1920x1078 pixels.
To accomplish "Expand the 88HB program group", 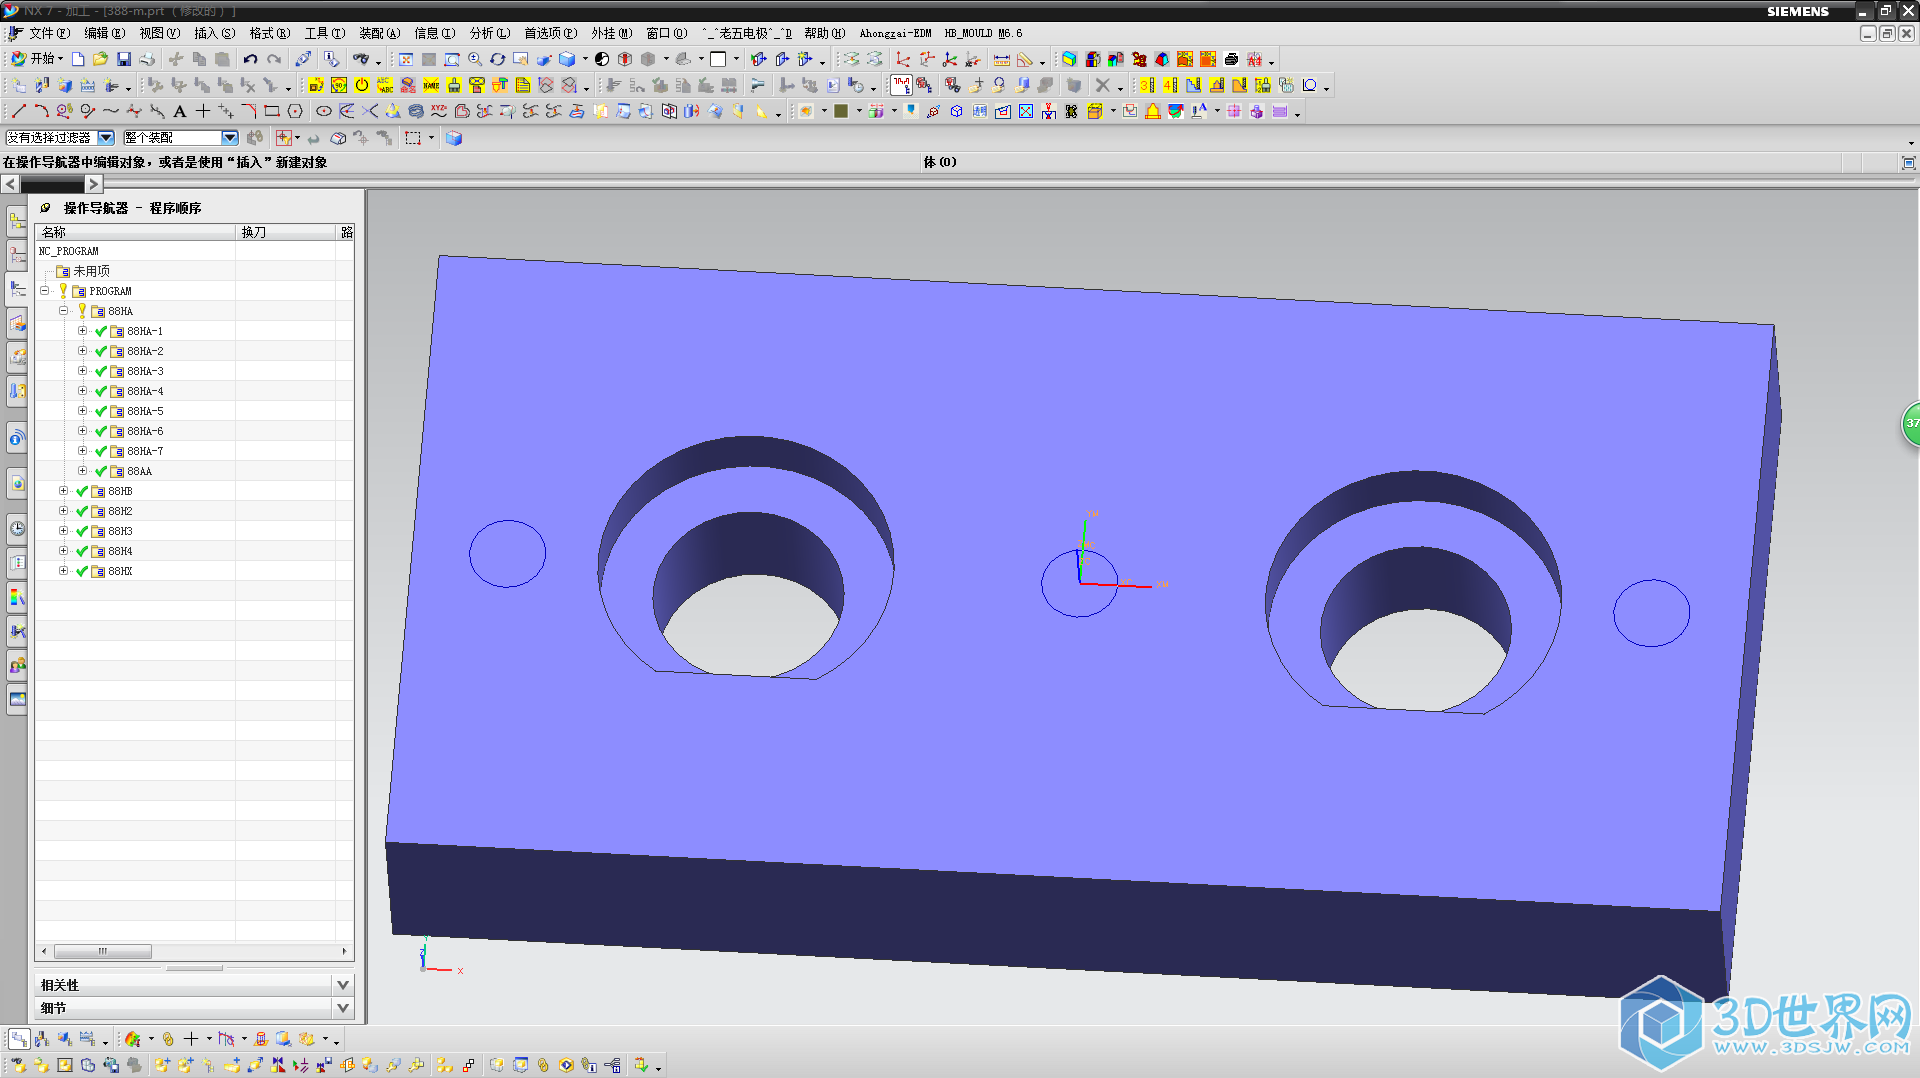I will pos(63,491).
